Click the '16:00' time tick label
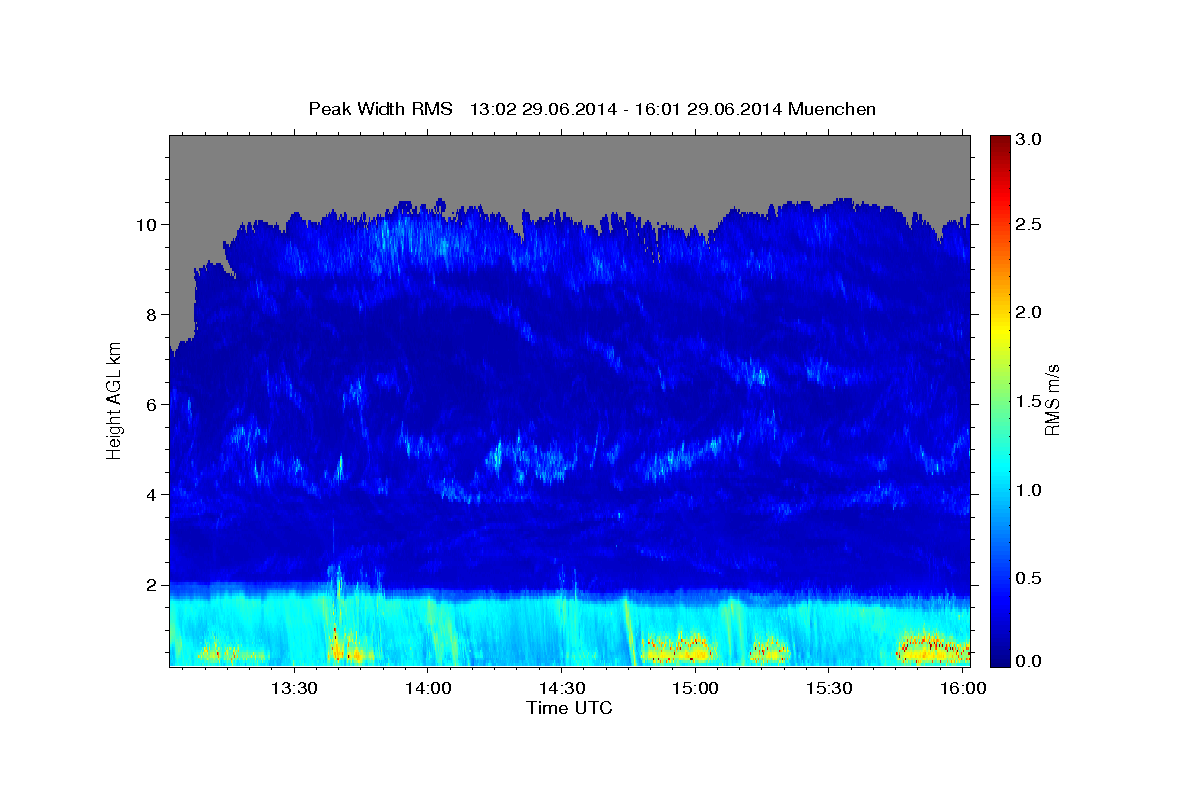Viewport: 1200px width, 800px height. tap(962, 688)
